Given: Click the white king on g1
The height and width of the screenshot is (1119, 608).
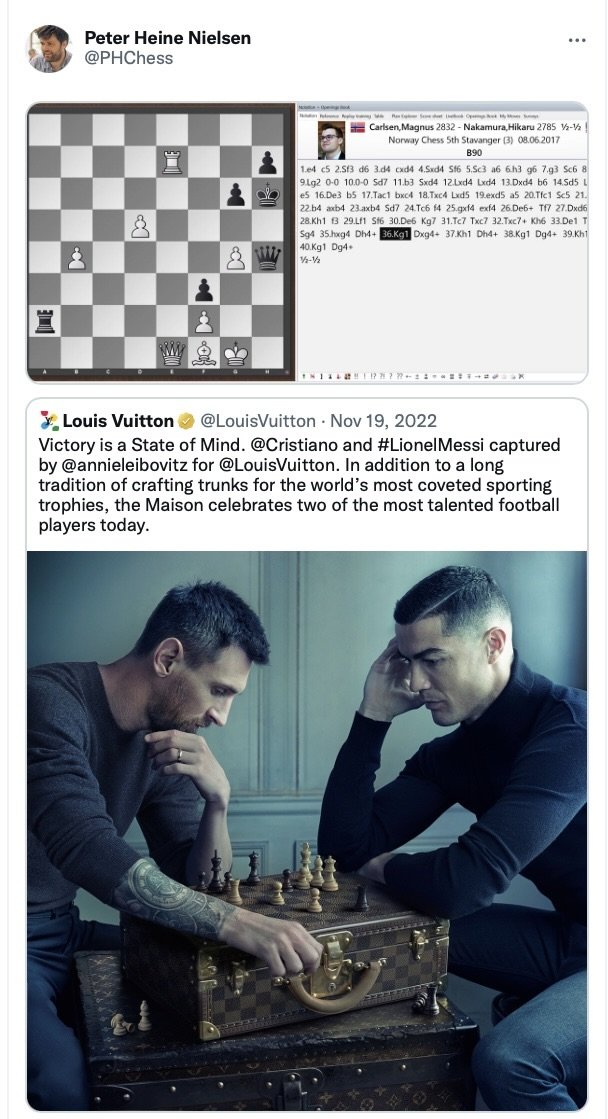Looking at the screenshot, I should (235, 353).
